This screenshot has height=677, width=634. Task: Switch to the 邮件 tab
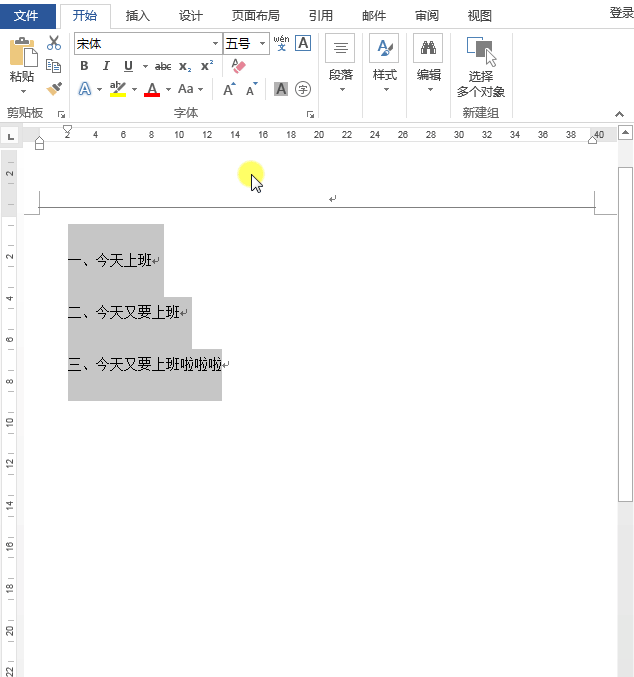(374, 16)
